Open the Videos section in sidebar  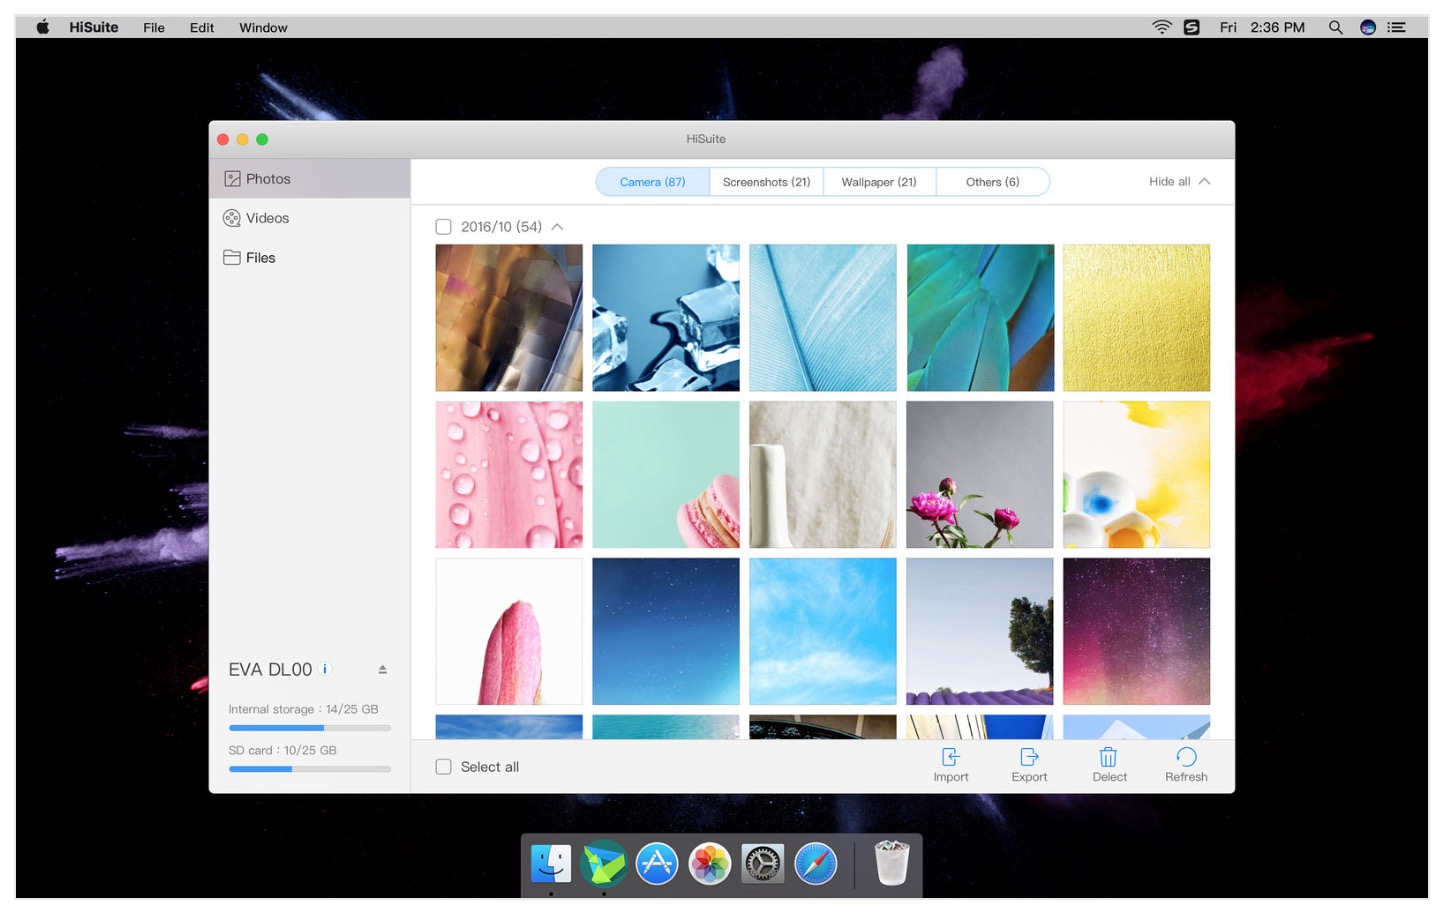pyautogui.click(x=309, y=218)
